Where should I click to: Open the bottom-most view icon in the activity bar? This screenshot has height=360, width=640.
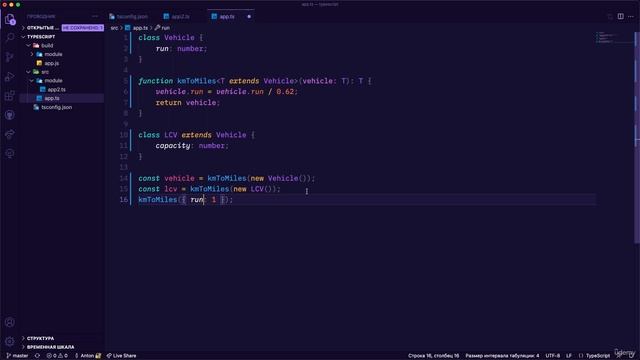(x=10, y=153)
